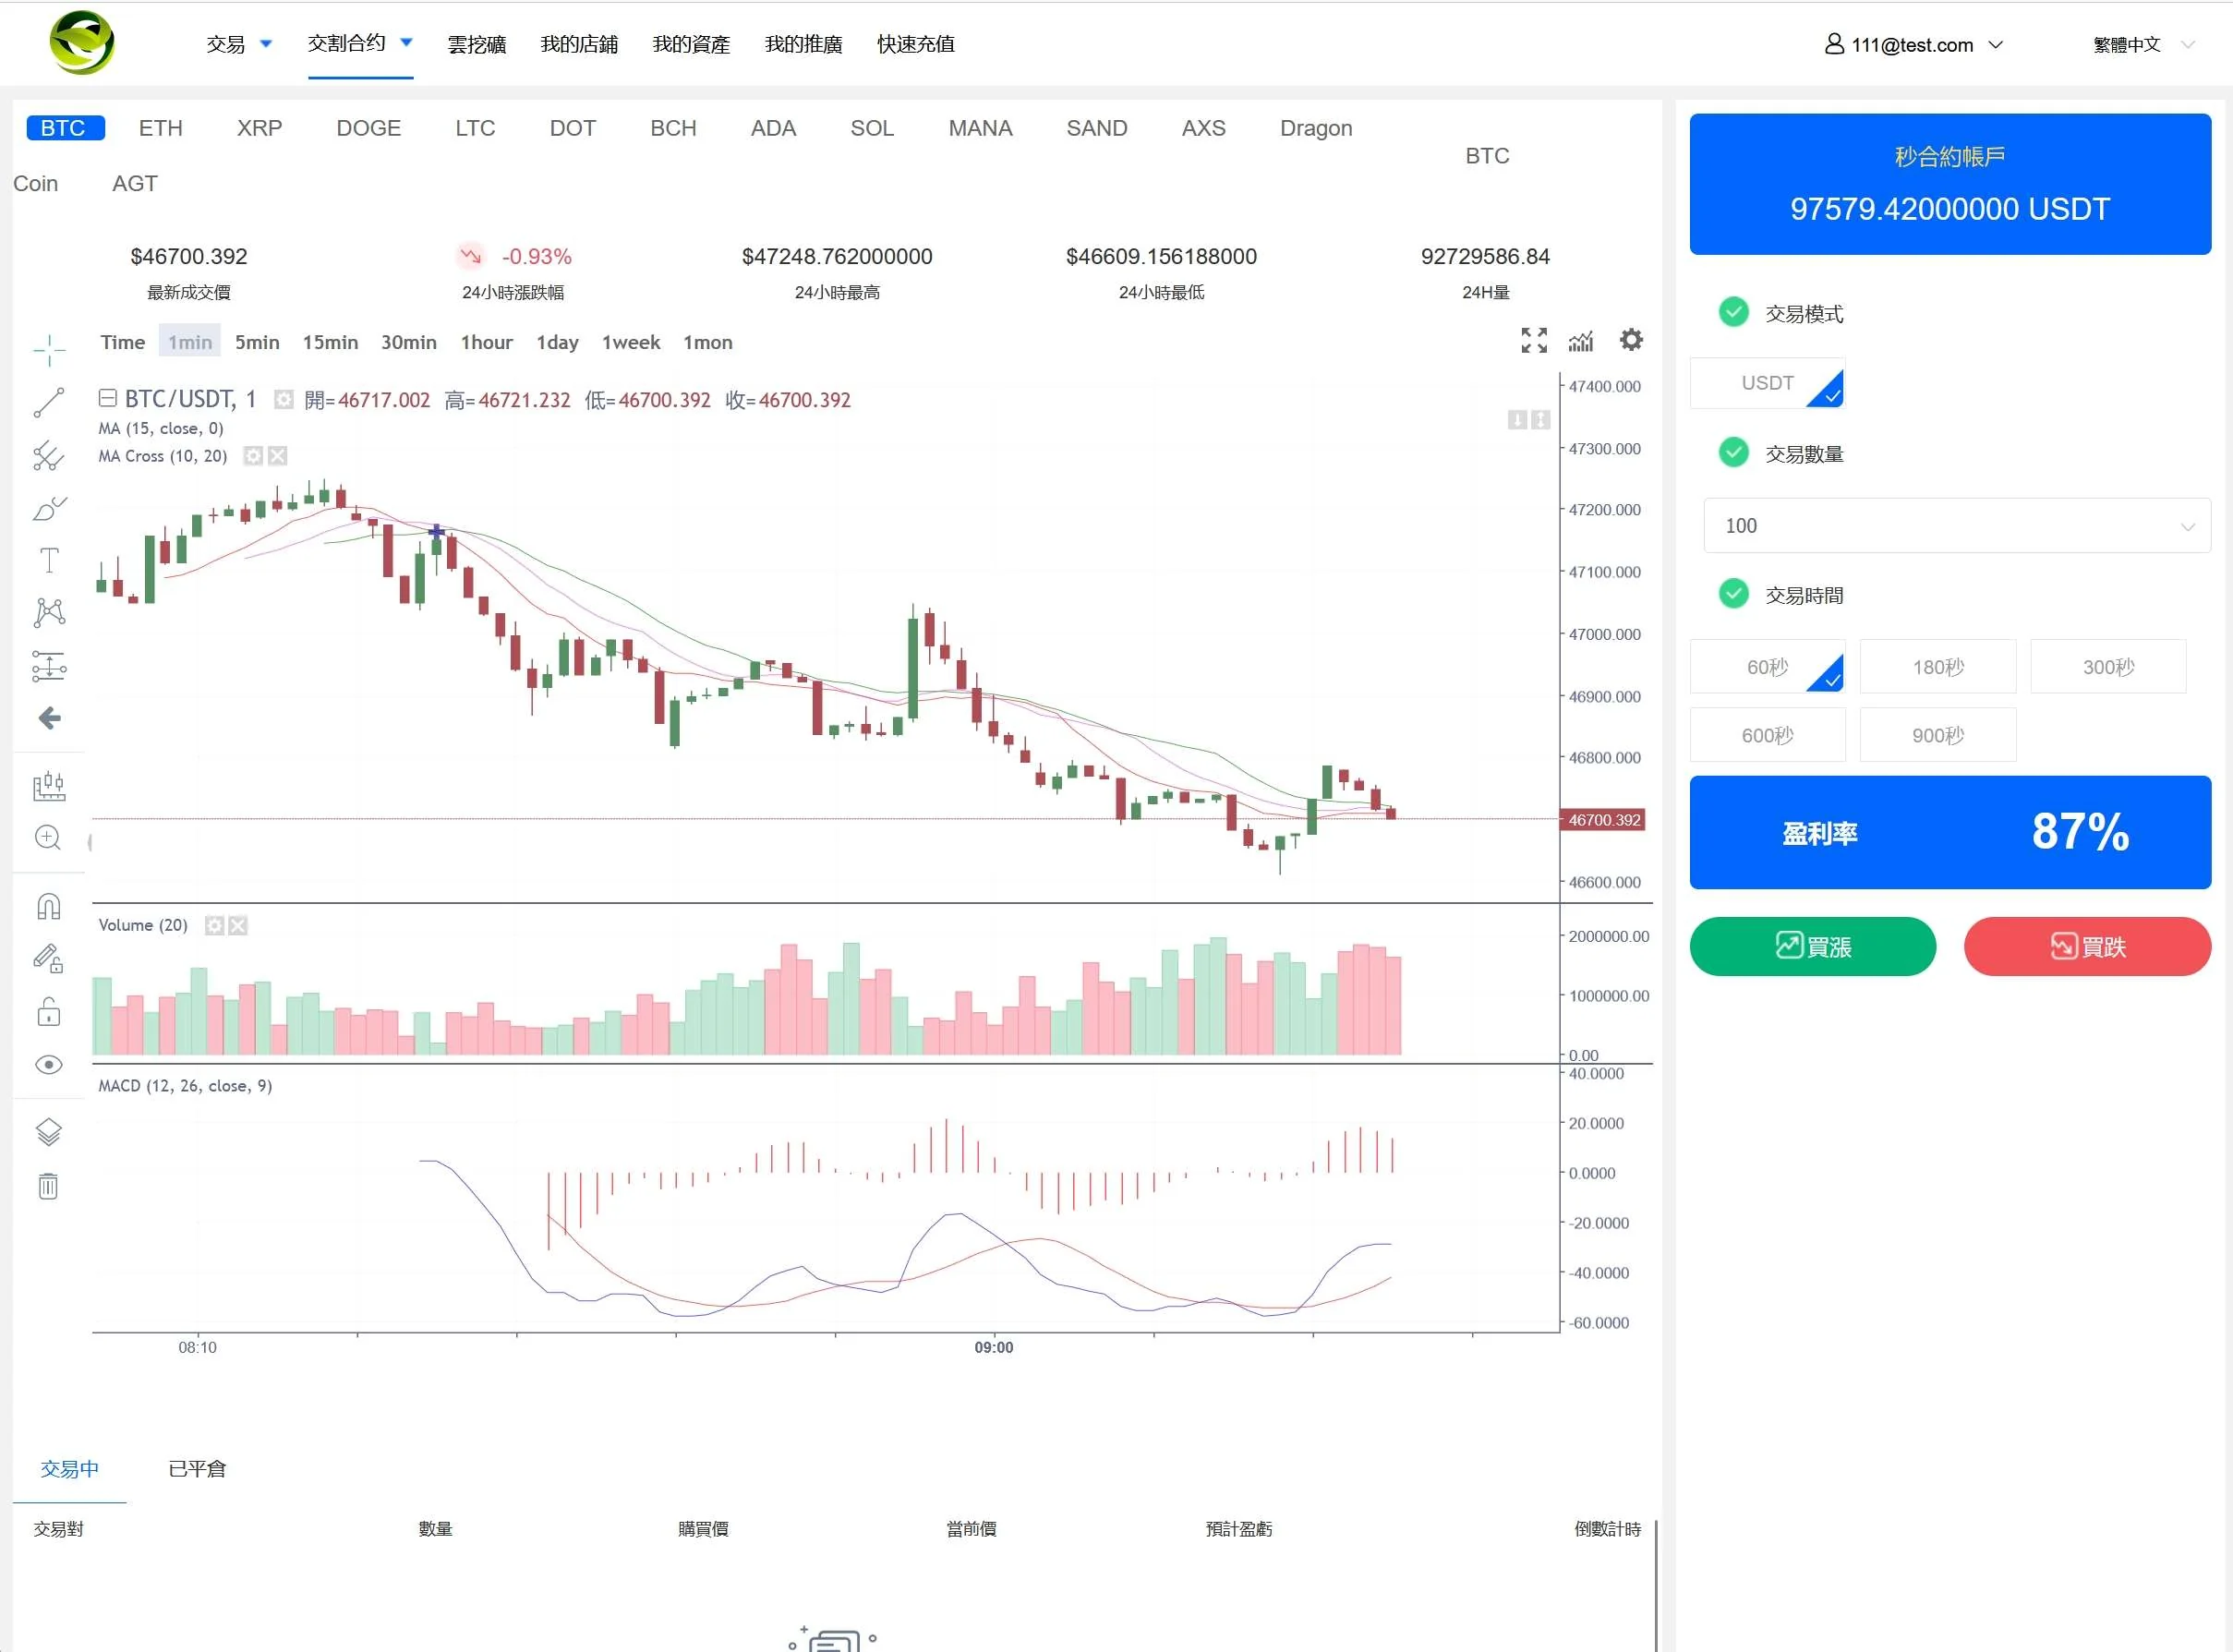Click the trash remove drawings icon

pos(48,1186)
